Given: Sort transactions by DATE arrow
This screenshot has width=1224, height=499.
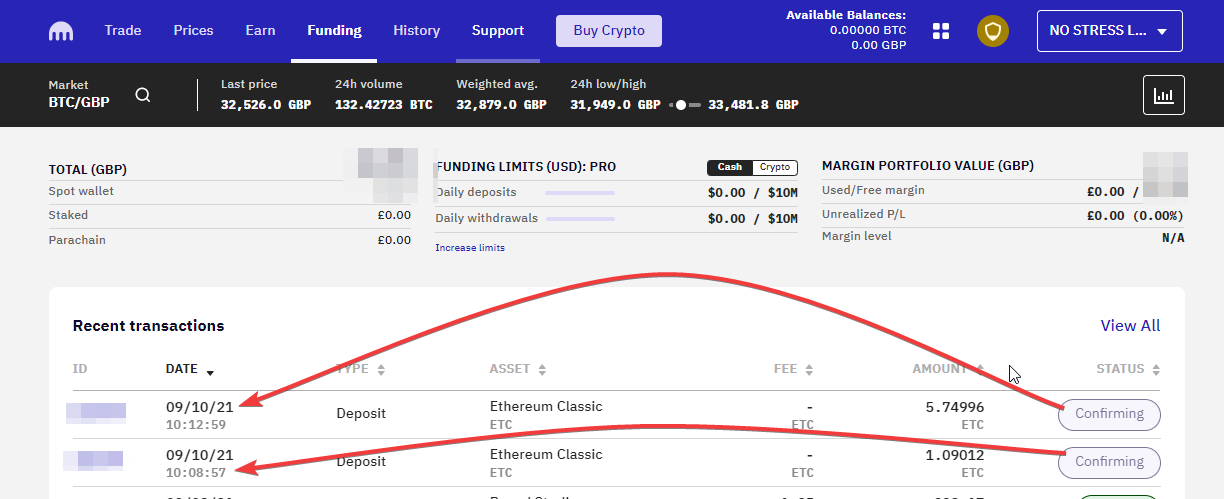Looking at the screenshot, I should [x=210, y=373].
